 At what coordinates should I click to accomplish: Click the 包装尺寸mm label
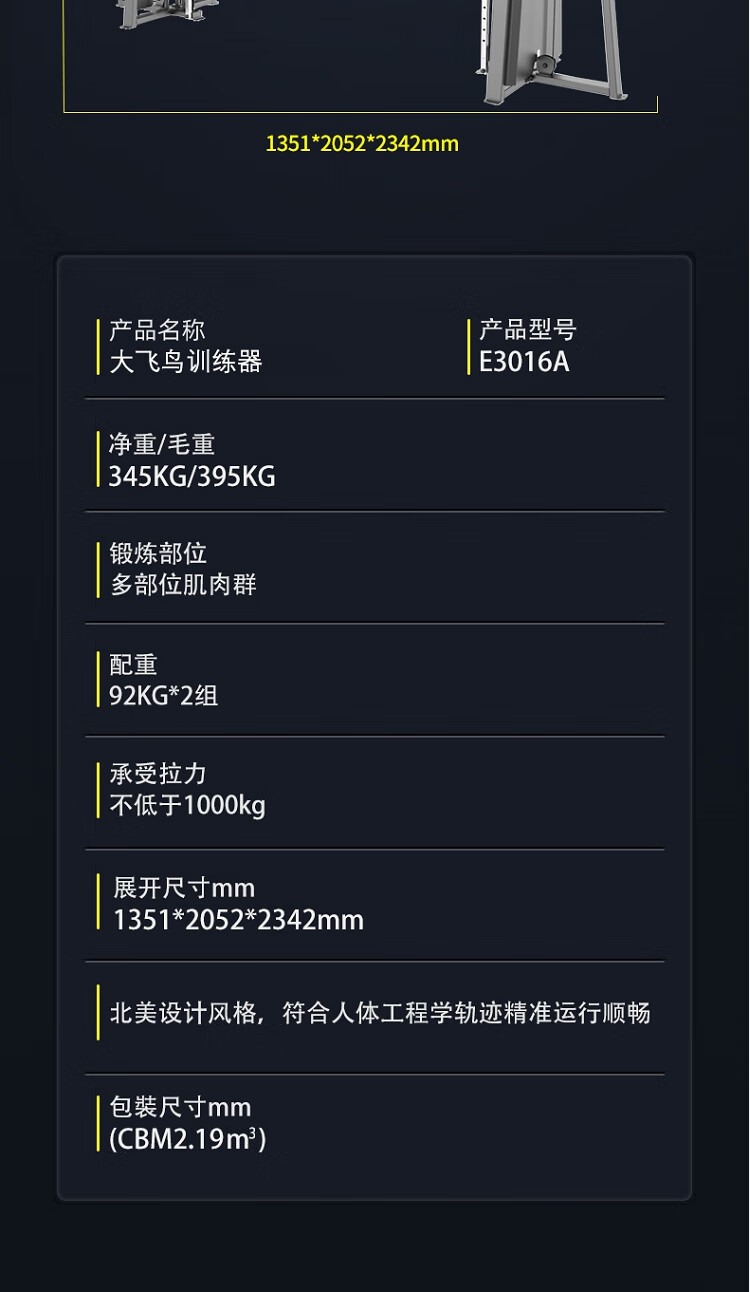180,1107
